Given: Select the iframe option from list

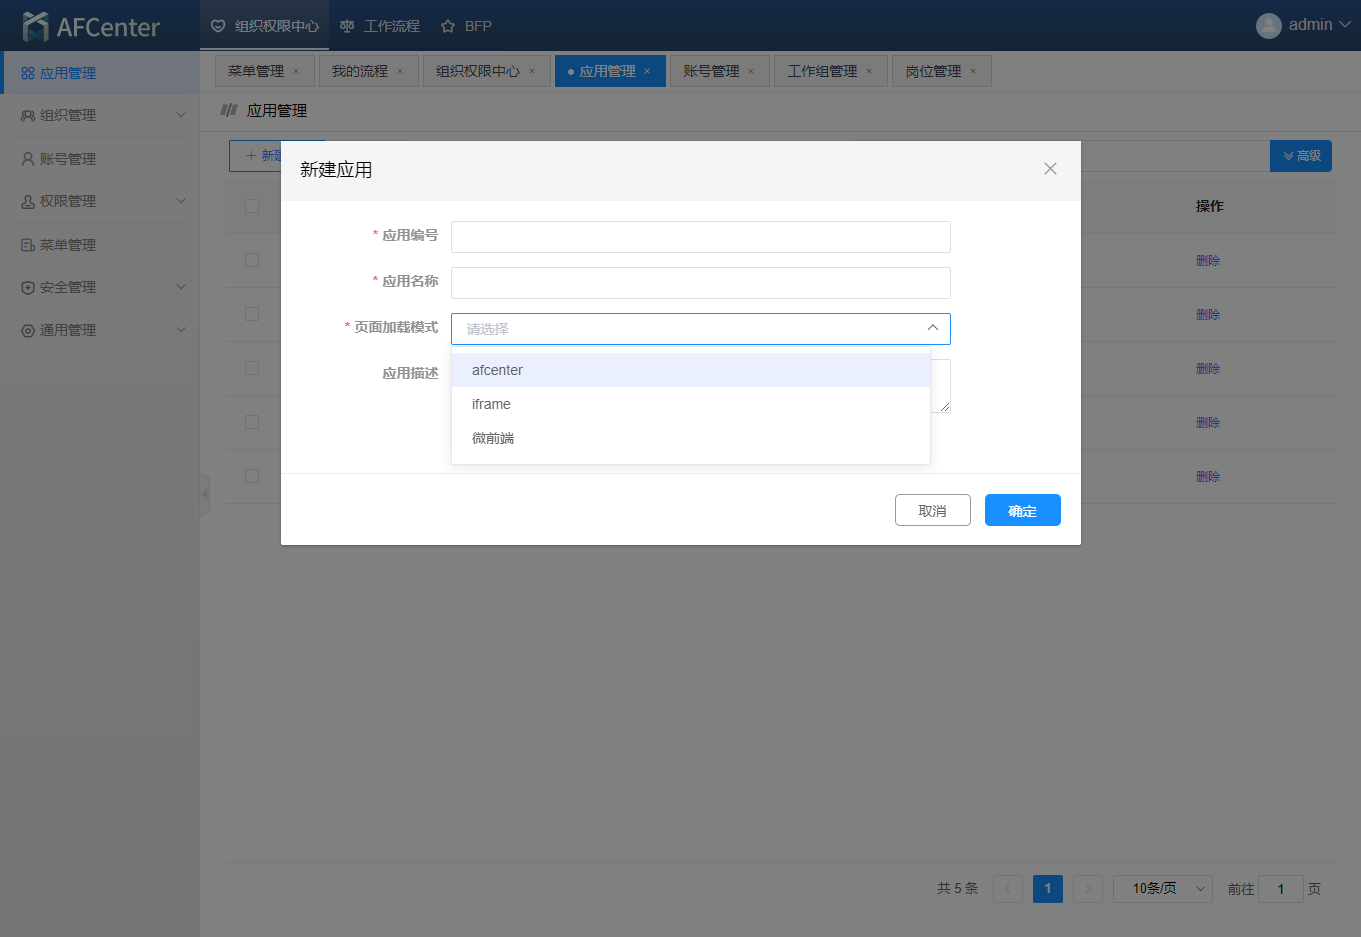Looking at the screenshot, I should 491,404.
